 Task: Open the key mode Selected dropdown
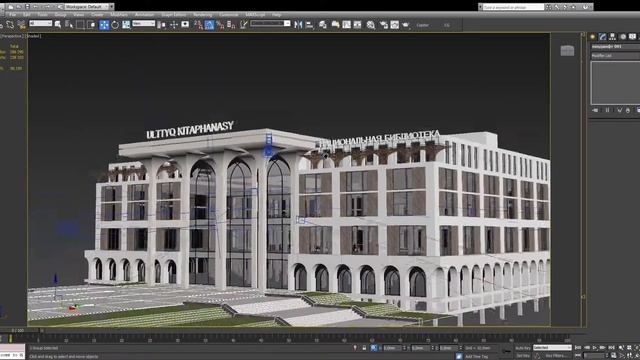pyautogui.click(x=552, y=348)
